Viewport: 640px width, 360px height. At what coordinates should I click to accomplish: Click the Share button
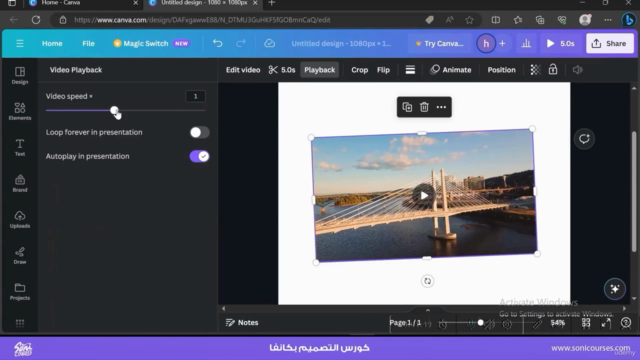tap(610, 43)
